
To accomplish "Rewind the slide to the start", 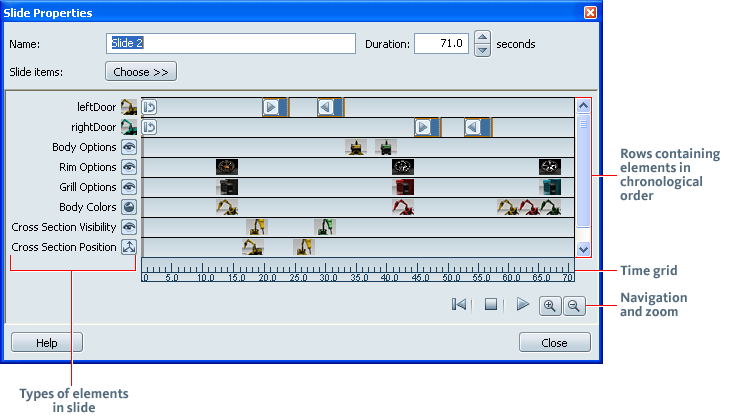I will coord(459,305).
